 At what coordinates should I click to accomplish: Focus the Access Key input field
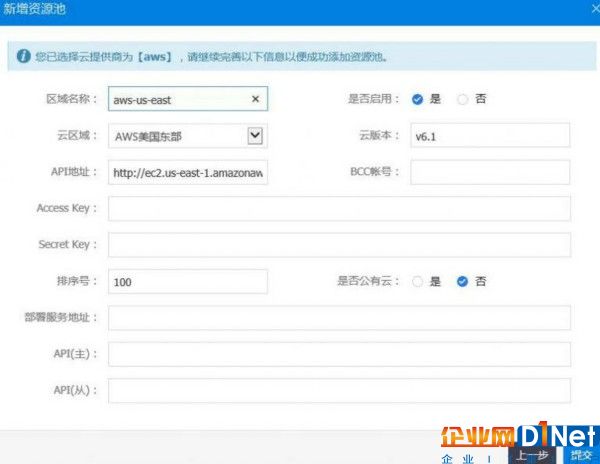coord(339,208)
